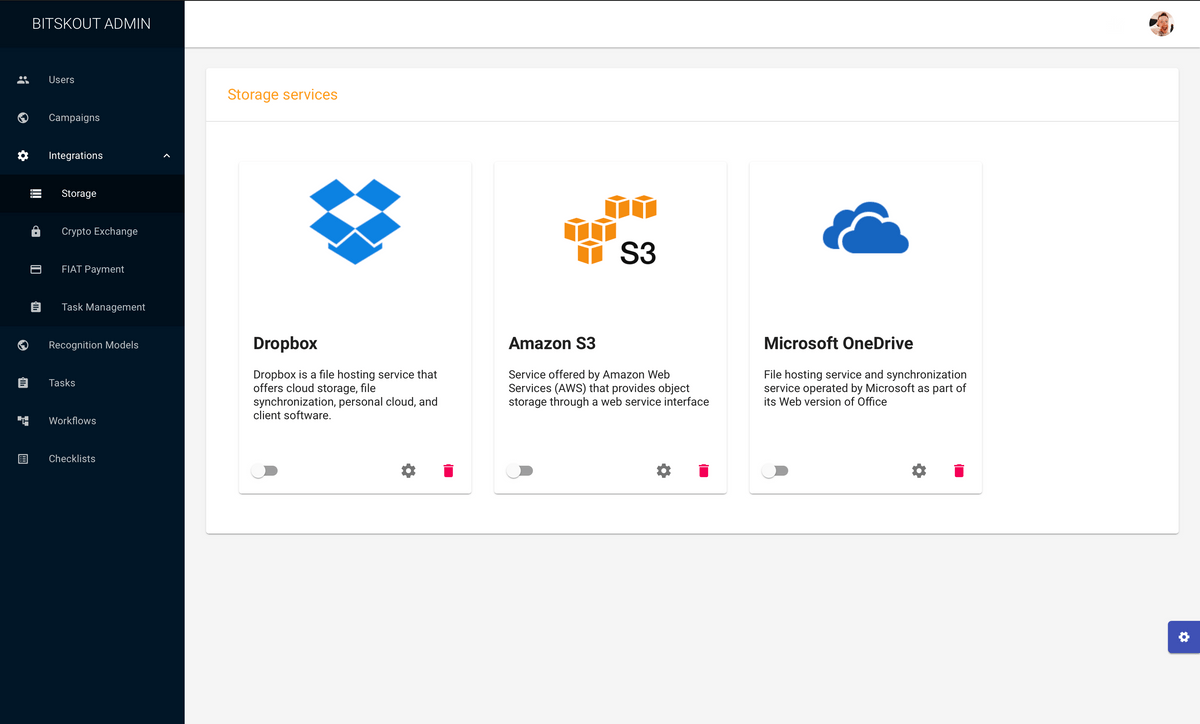1200x724 pixels.
Task: Select the Storage submenu item
Action: point(92,194)
